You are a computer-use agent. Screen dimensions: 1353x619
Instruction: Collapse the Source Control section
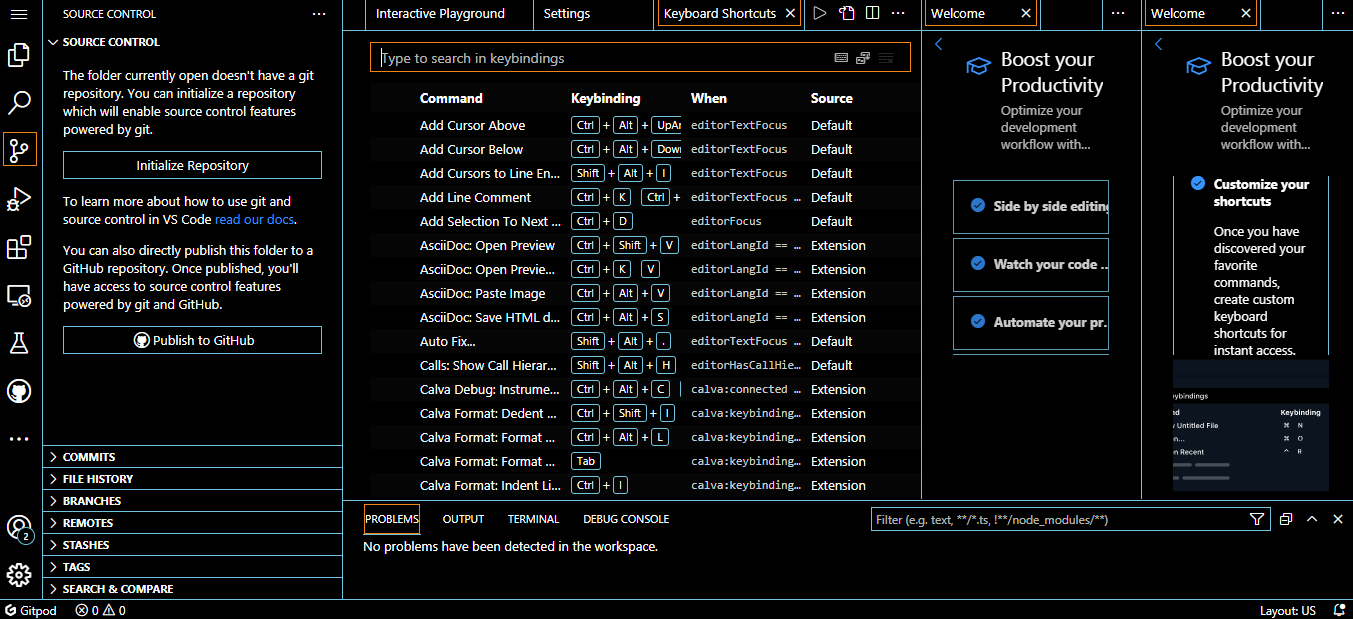click(x=192, y=42)
